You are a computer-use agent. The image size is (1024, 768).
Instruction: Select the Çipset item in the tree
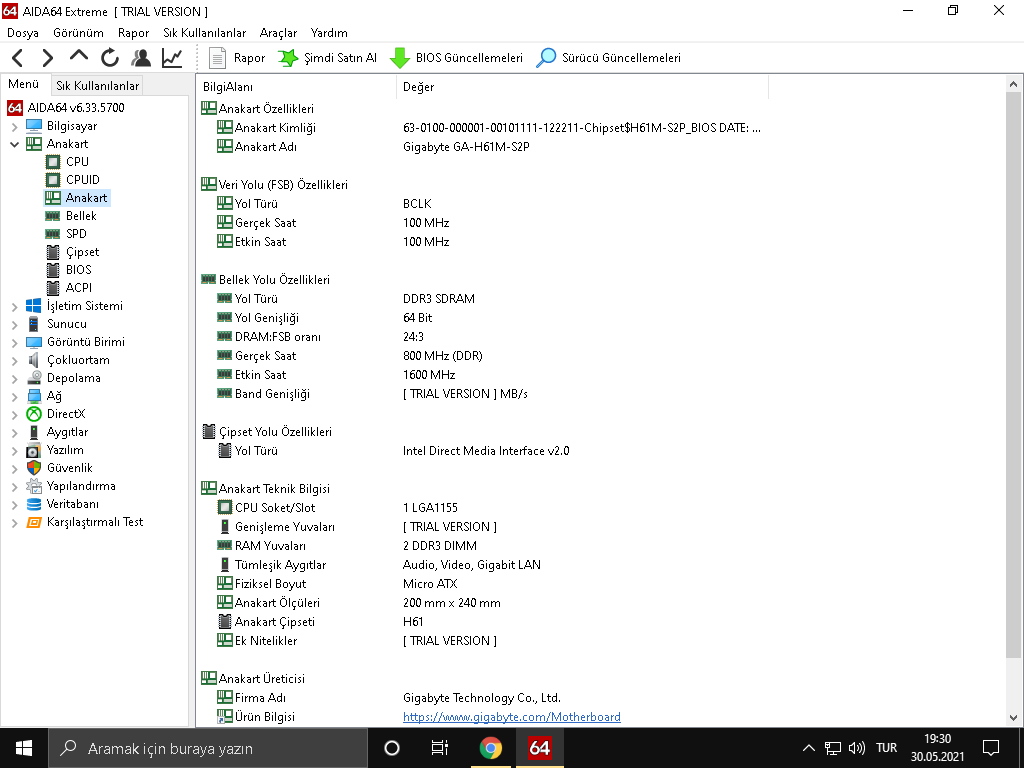(82, 251)
